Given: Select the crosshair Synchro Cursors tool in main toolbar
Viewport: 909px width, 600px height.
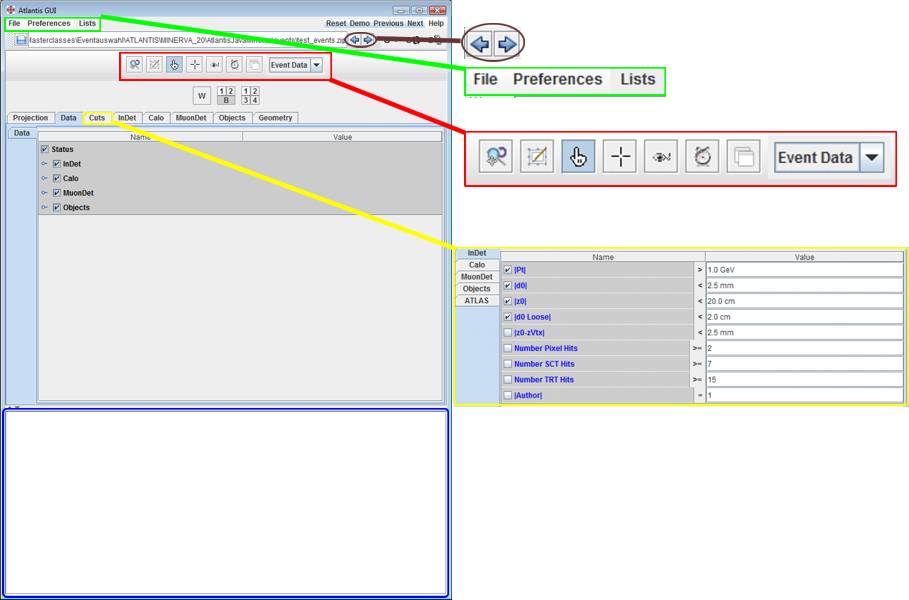Looking at the screenshot, I should pos(194,65).
